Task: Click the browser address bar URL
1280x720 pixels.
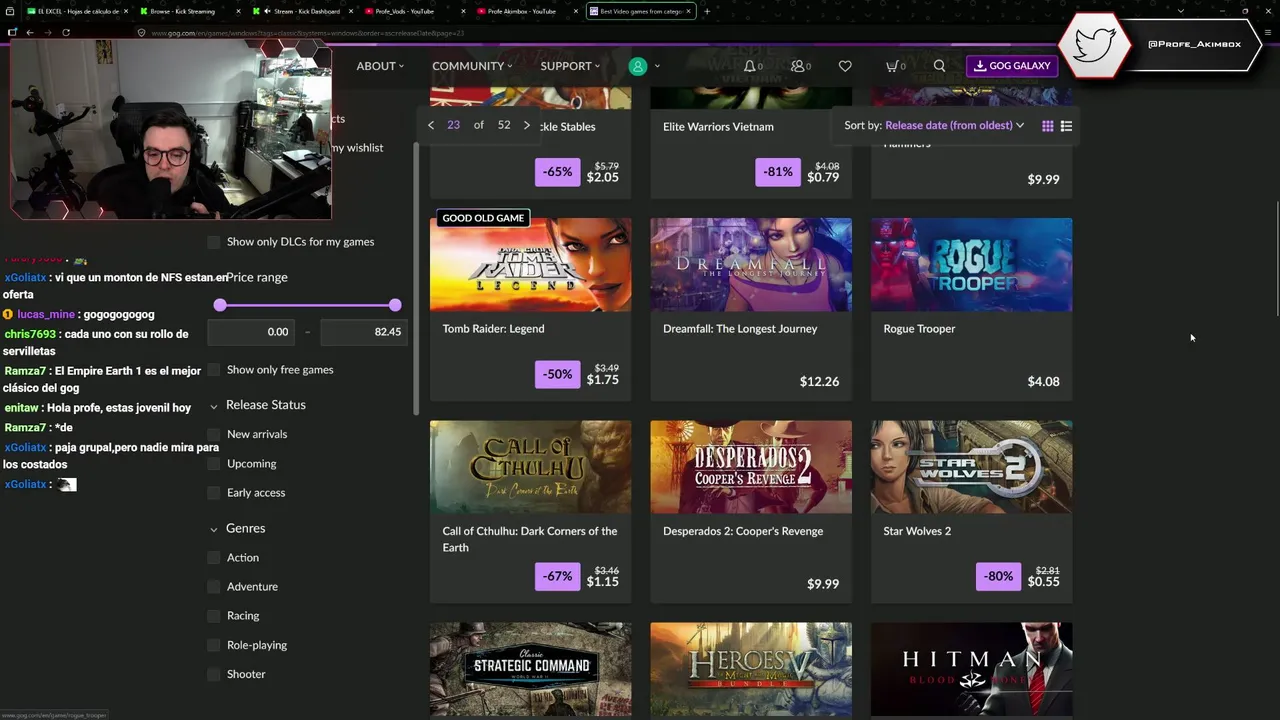Action: pos(308,32)
